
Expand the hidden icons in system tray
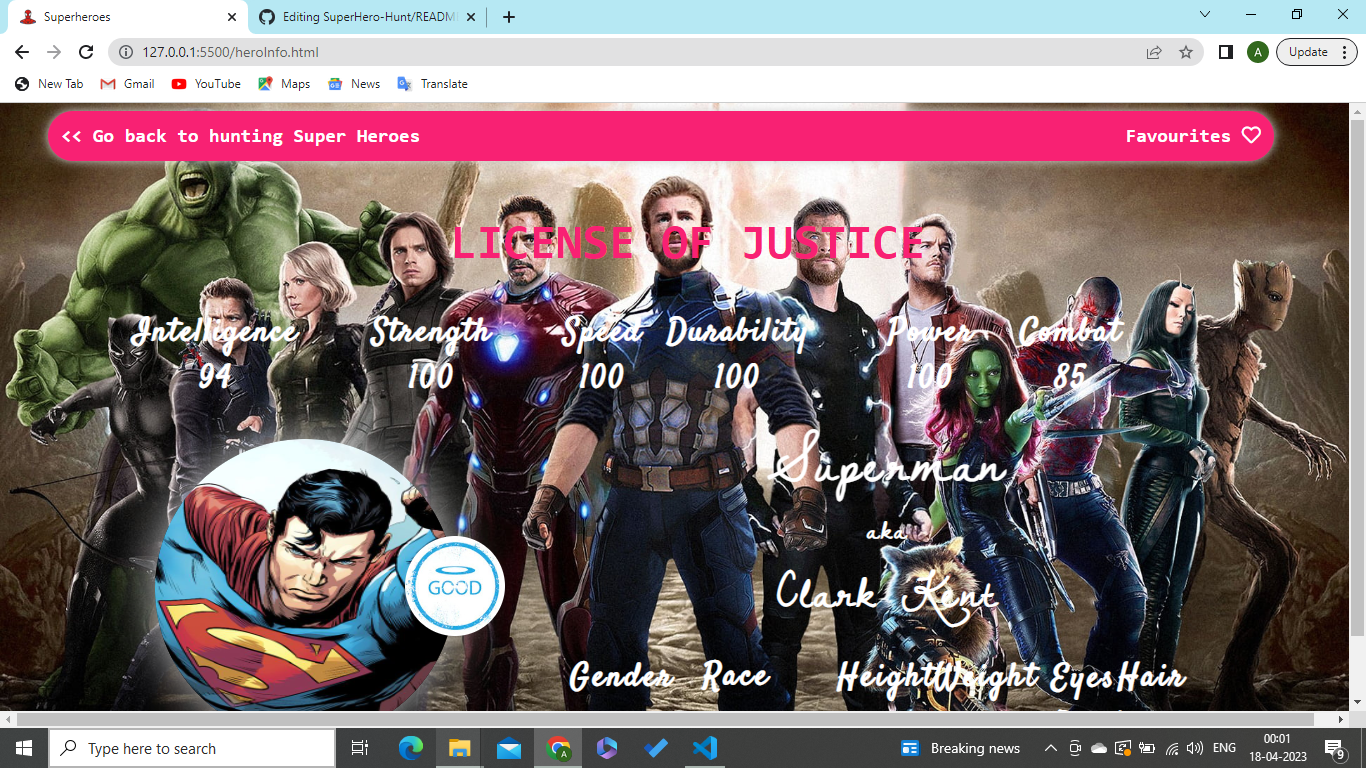click(x=1050, y=747)
